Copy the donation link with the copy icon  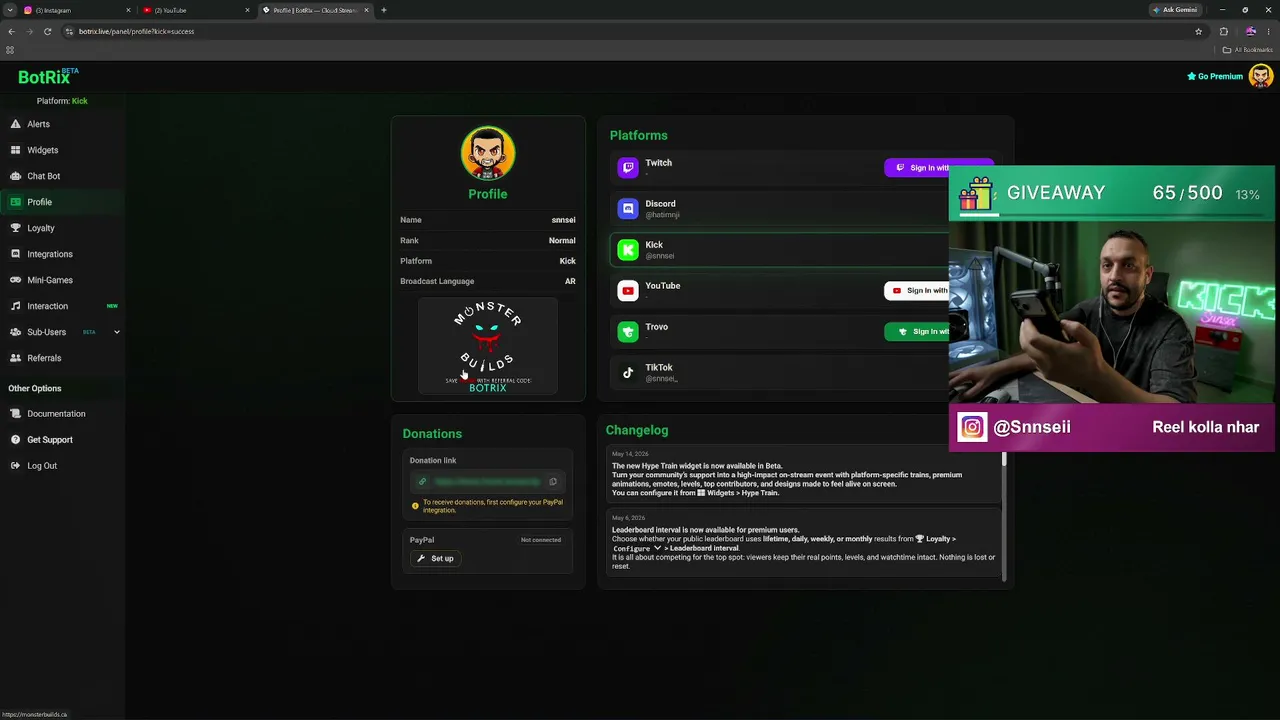(553, 482)
